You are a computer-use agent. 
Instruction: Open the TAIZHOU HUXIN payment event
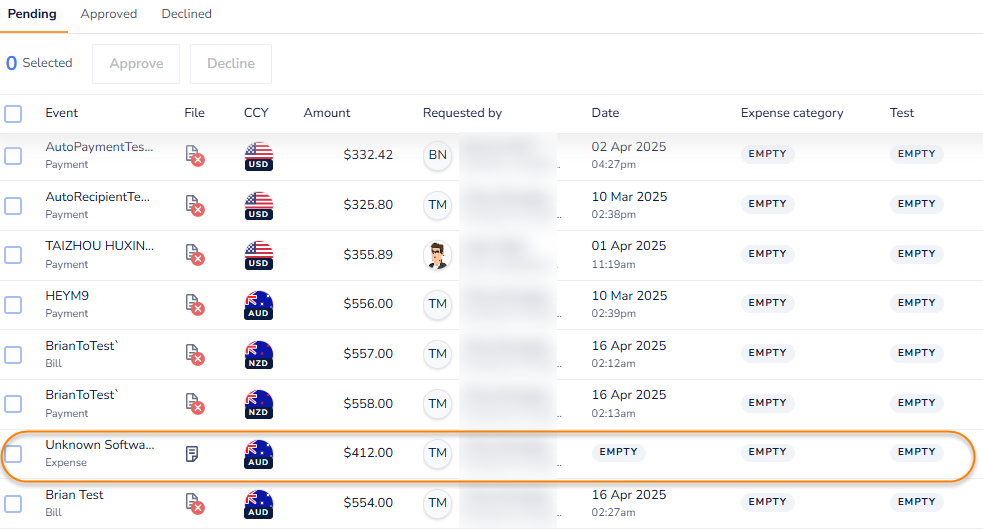tap(99, 246)
